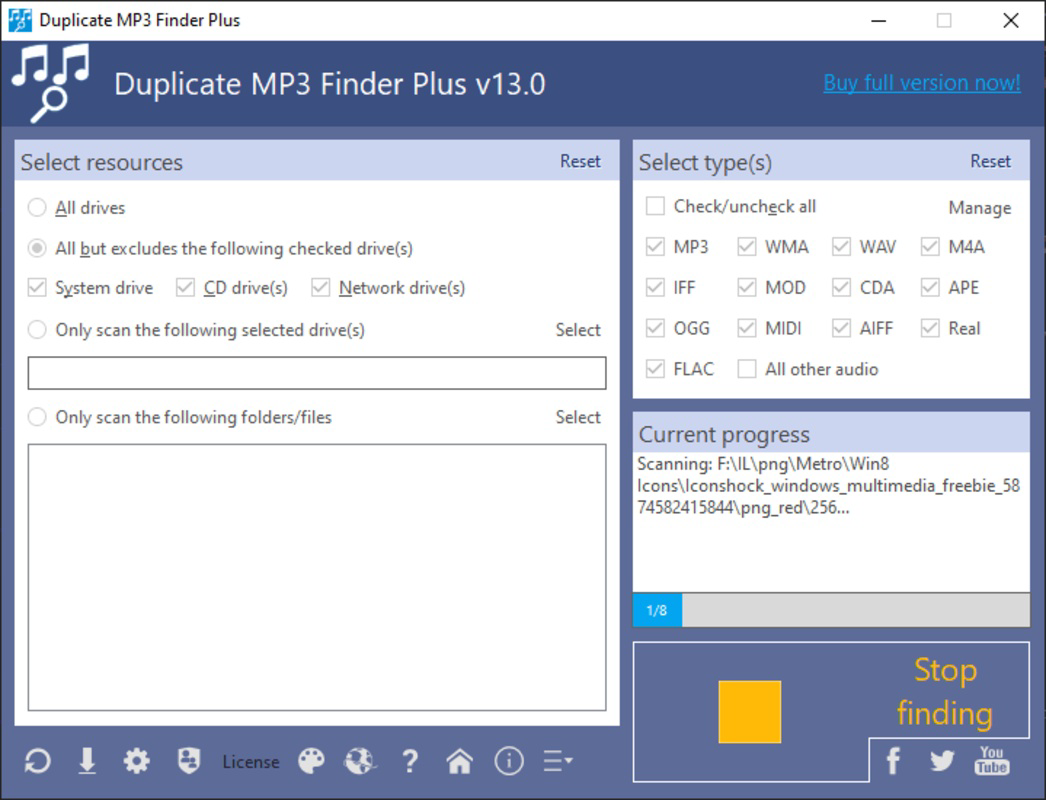This screenshot has width=1046, height=800.
Task: Click the shield user icon
Action: click(x=189, y=761)
